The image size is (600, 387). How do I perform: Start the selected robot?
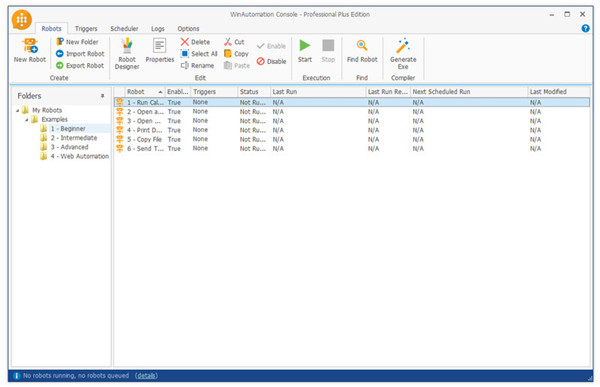pos(305,50)
